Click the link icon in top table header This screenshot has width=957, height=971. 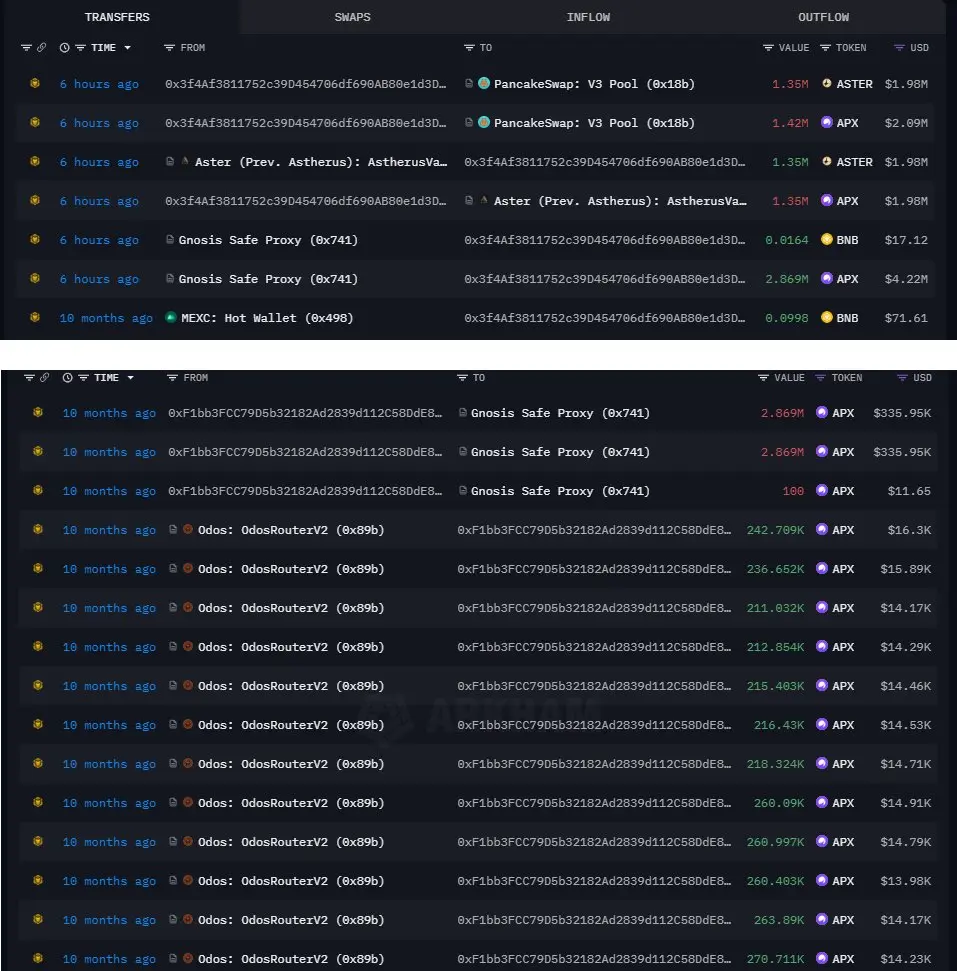click(x=42, y=48)
